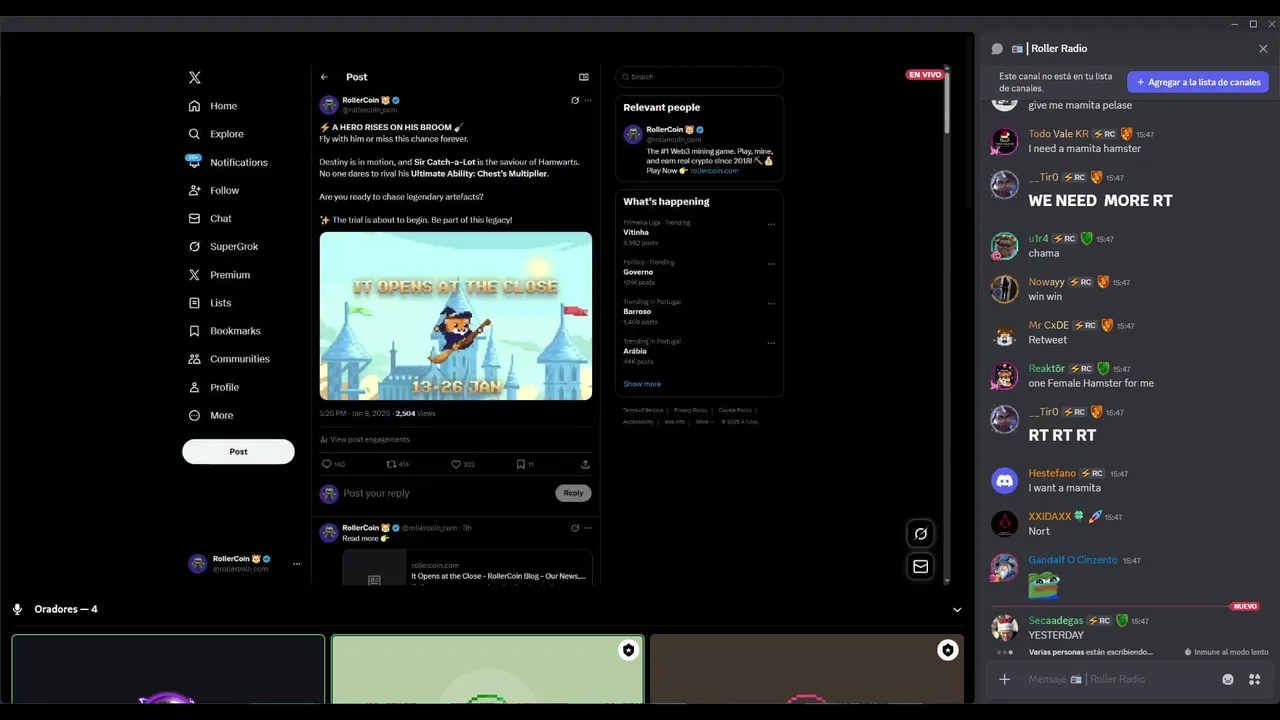Click the Mensaje Roller Radio input field
Screen dimensions: 1280x720
(1120, 679)
